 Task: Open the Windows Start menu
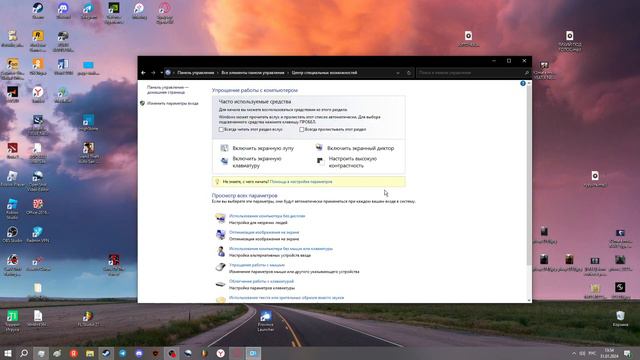point(8,353)
